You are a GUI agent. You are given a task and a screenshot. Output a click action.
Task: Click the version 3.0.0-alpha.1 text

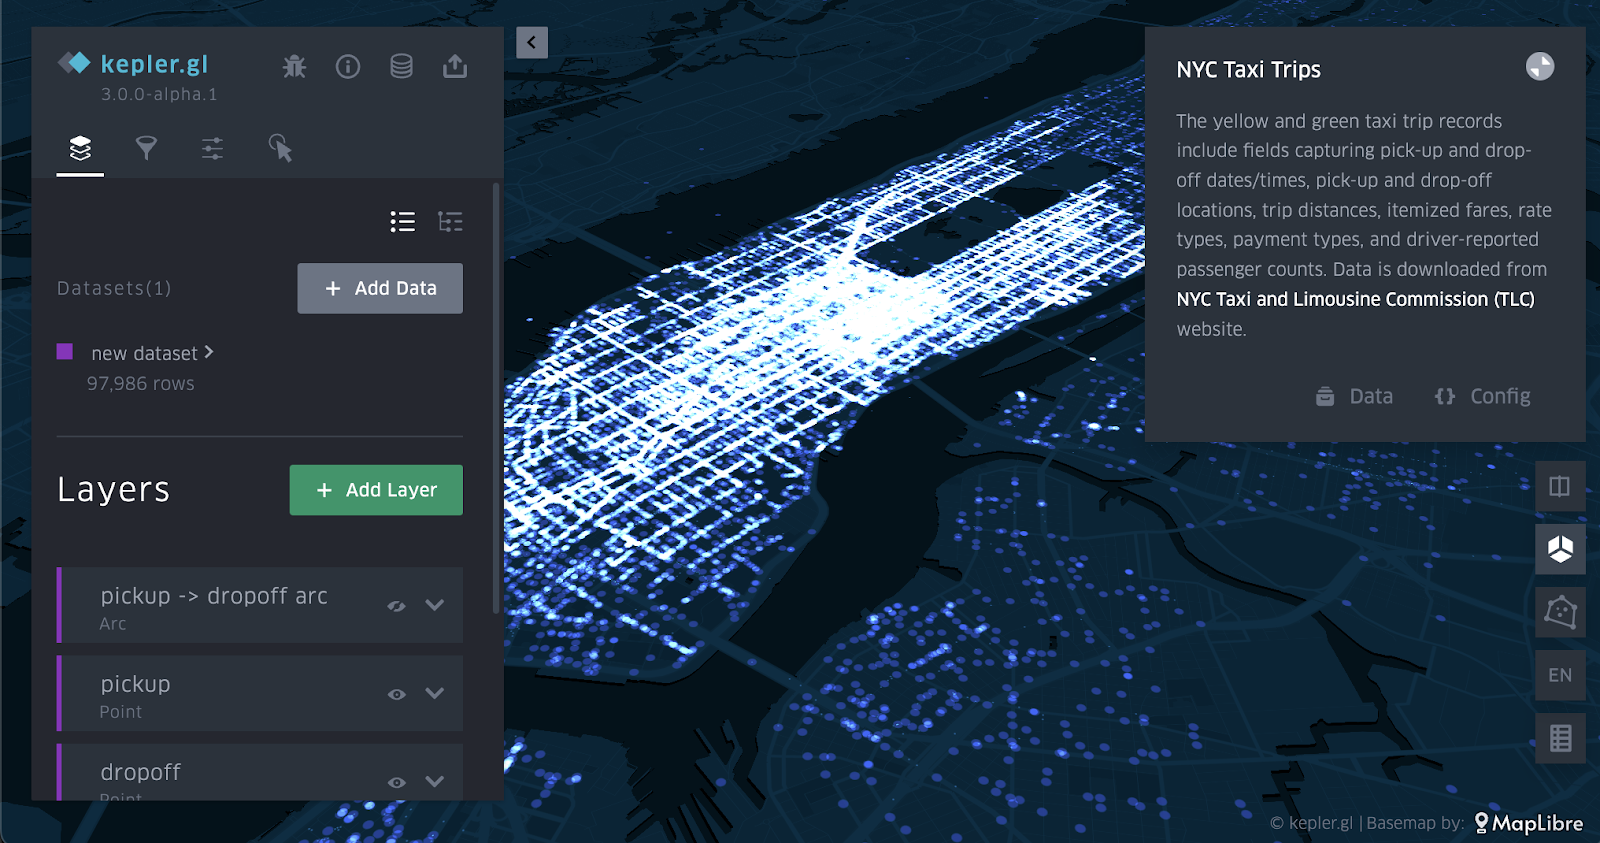point(159,94)
